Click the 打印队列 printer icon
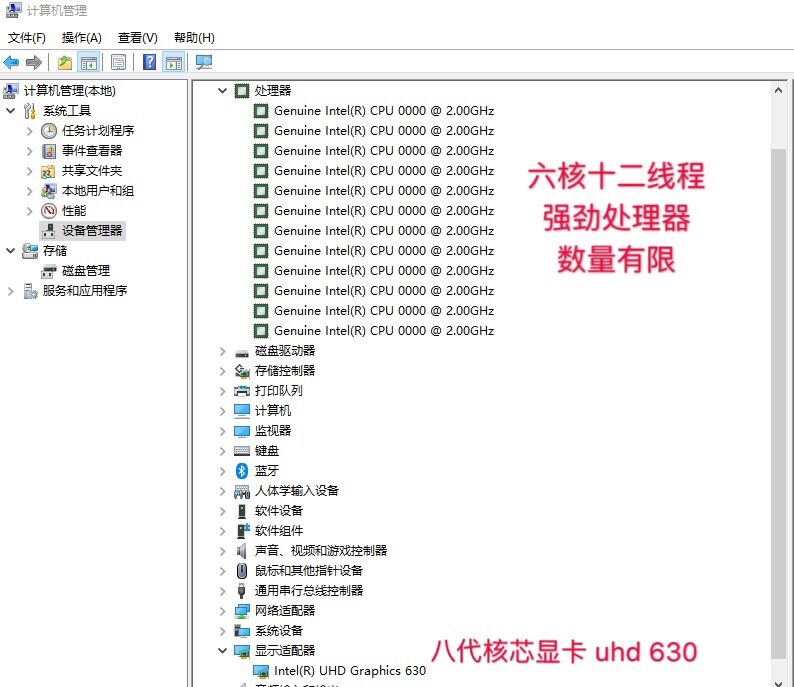 (242, 391)
